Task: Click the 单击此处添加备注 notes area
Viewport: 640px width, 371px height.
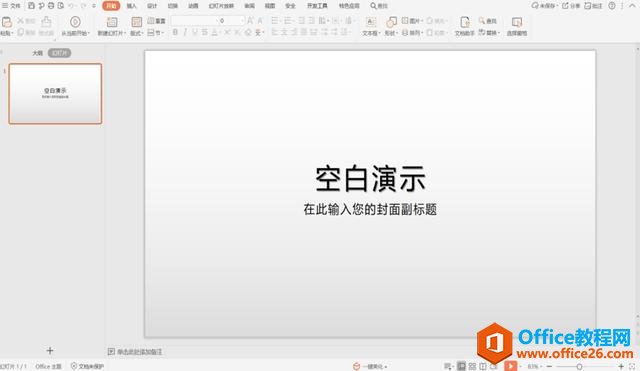Action: pyautogui.click(x=140, y=351)
